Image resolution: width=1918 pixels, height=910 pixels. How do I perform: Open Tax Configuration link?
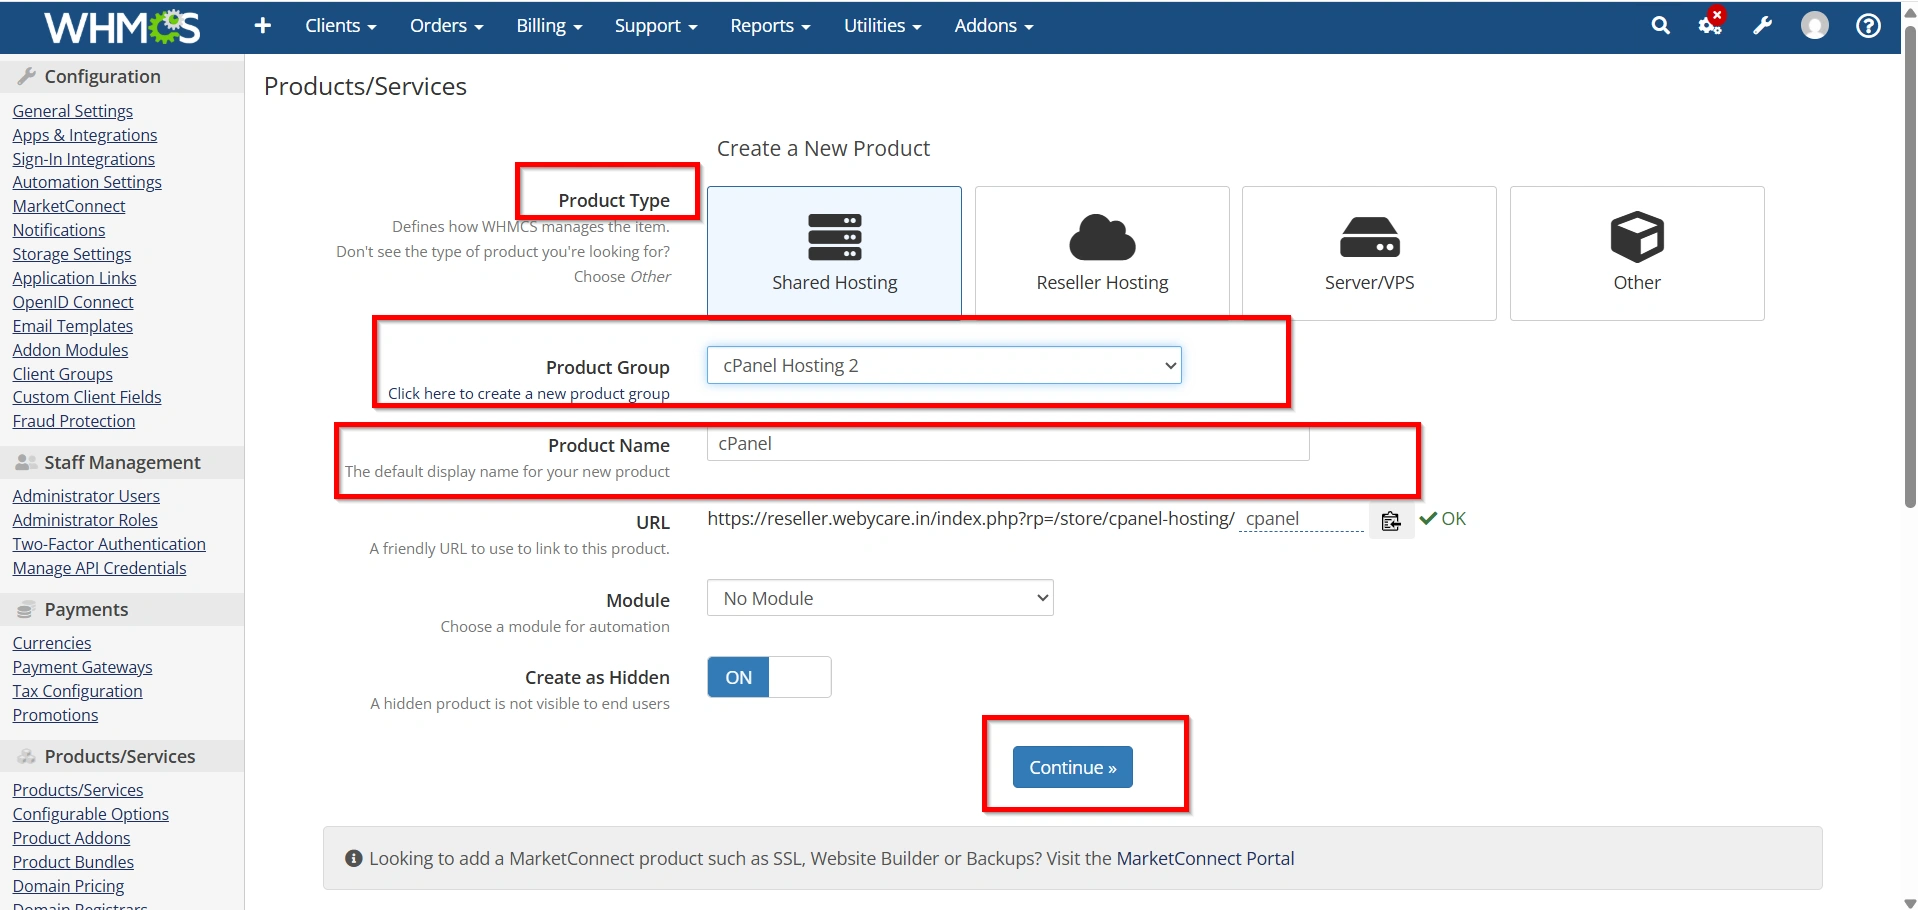click(x=77, y=691)
